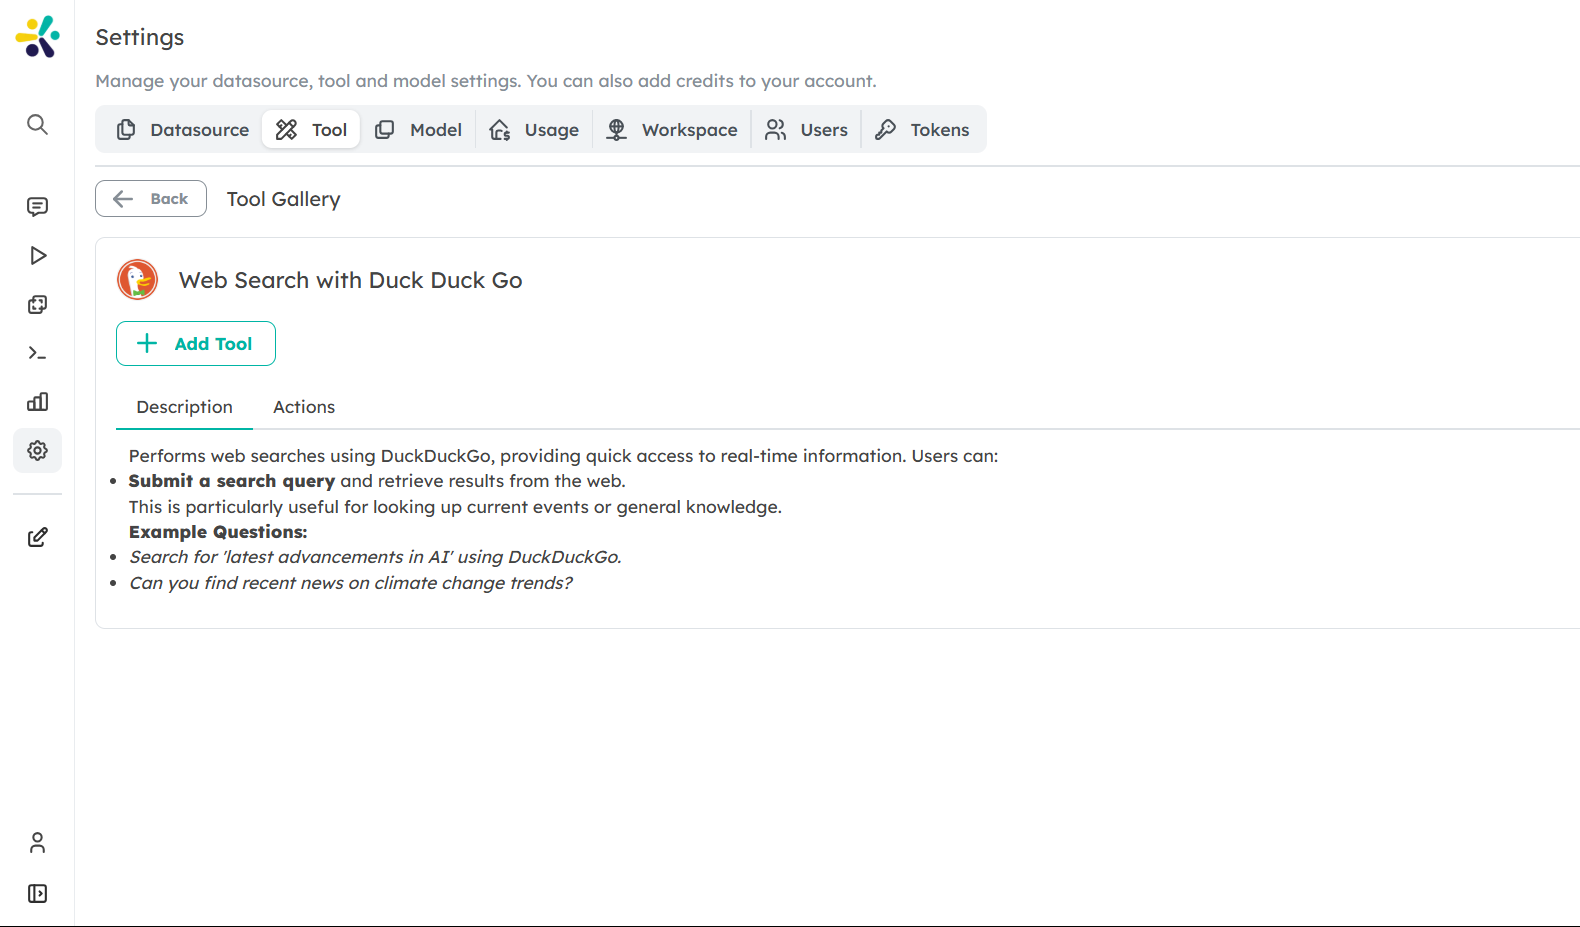Open the terminal prompt sidebar icon
The width and height of the screenshot is (1580, 927).
point(37,353)
